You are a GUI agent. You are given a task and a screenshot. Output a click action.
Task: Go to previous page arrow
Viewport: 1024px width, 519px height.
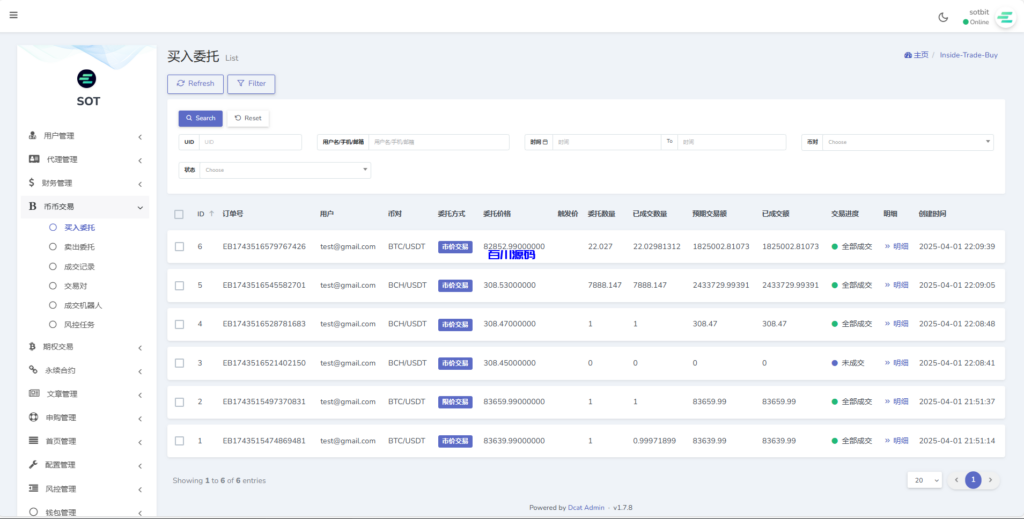pos(956,480)
